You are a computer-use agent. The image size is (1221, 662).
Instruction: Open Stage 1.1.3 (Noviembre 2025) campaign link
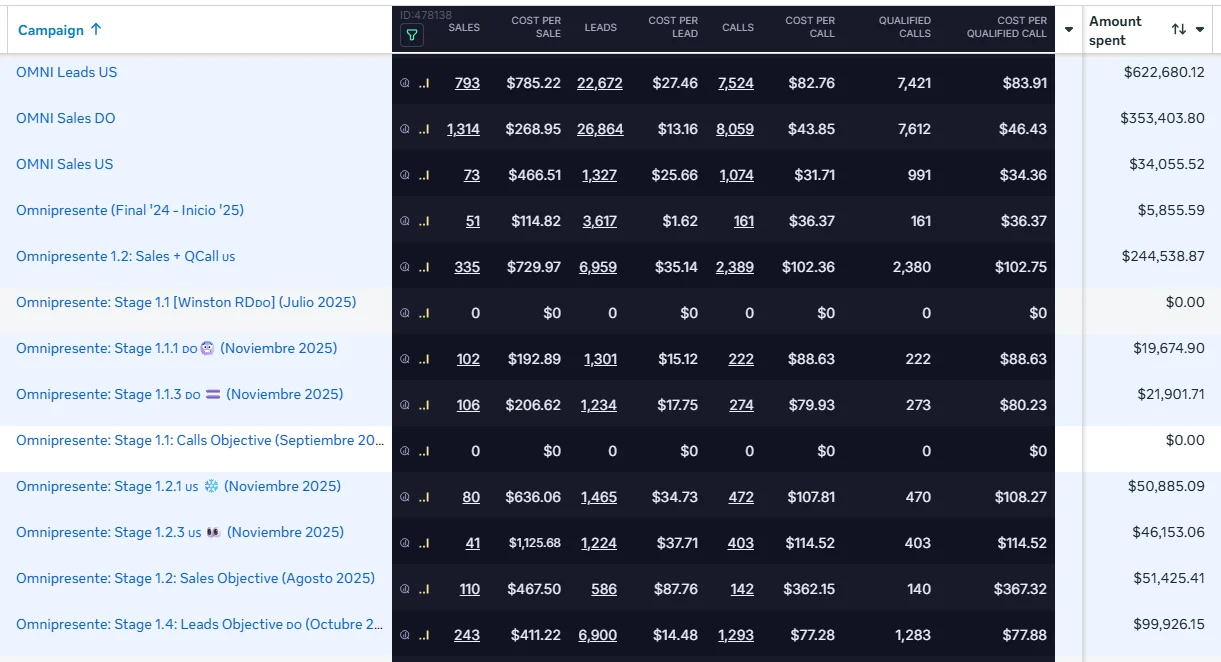coord(180,394)
